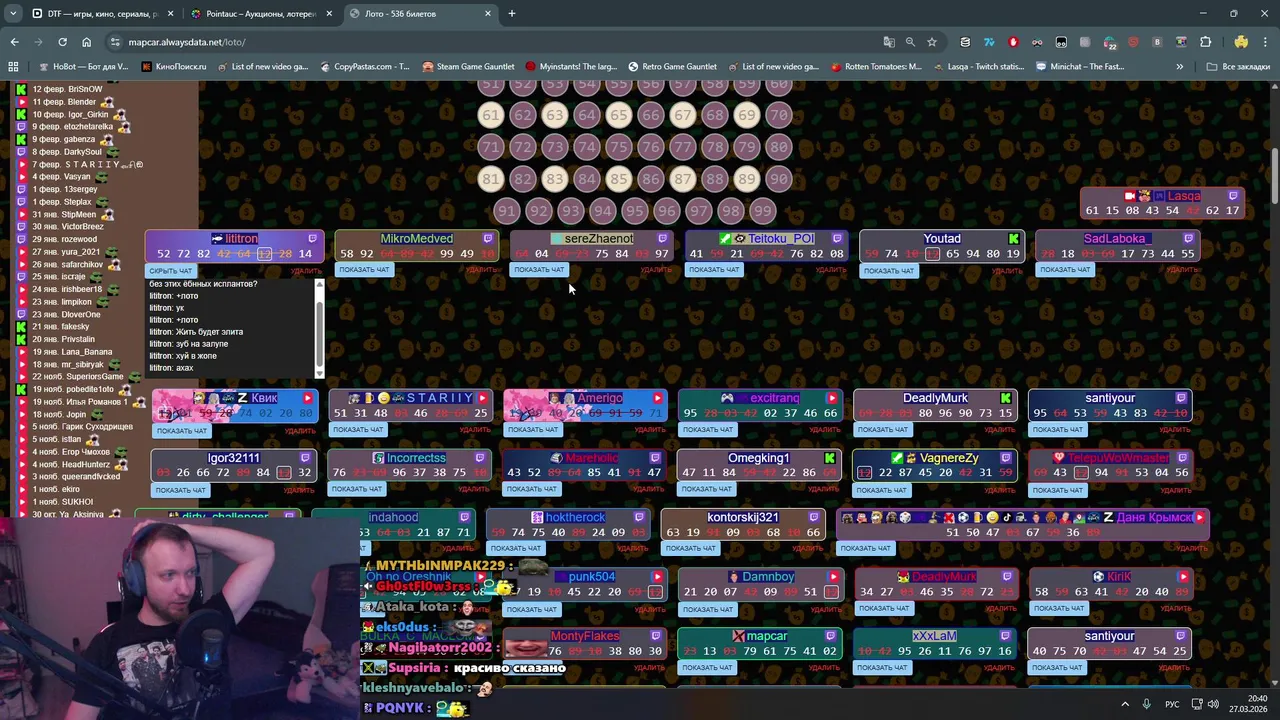Click lotto ball number 77
Viewport: 1280px width, 720px height.
point(682,147)
